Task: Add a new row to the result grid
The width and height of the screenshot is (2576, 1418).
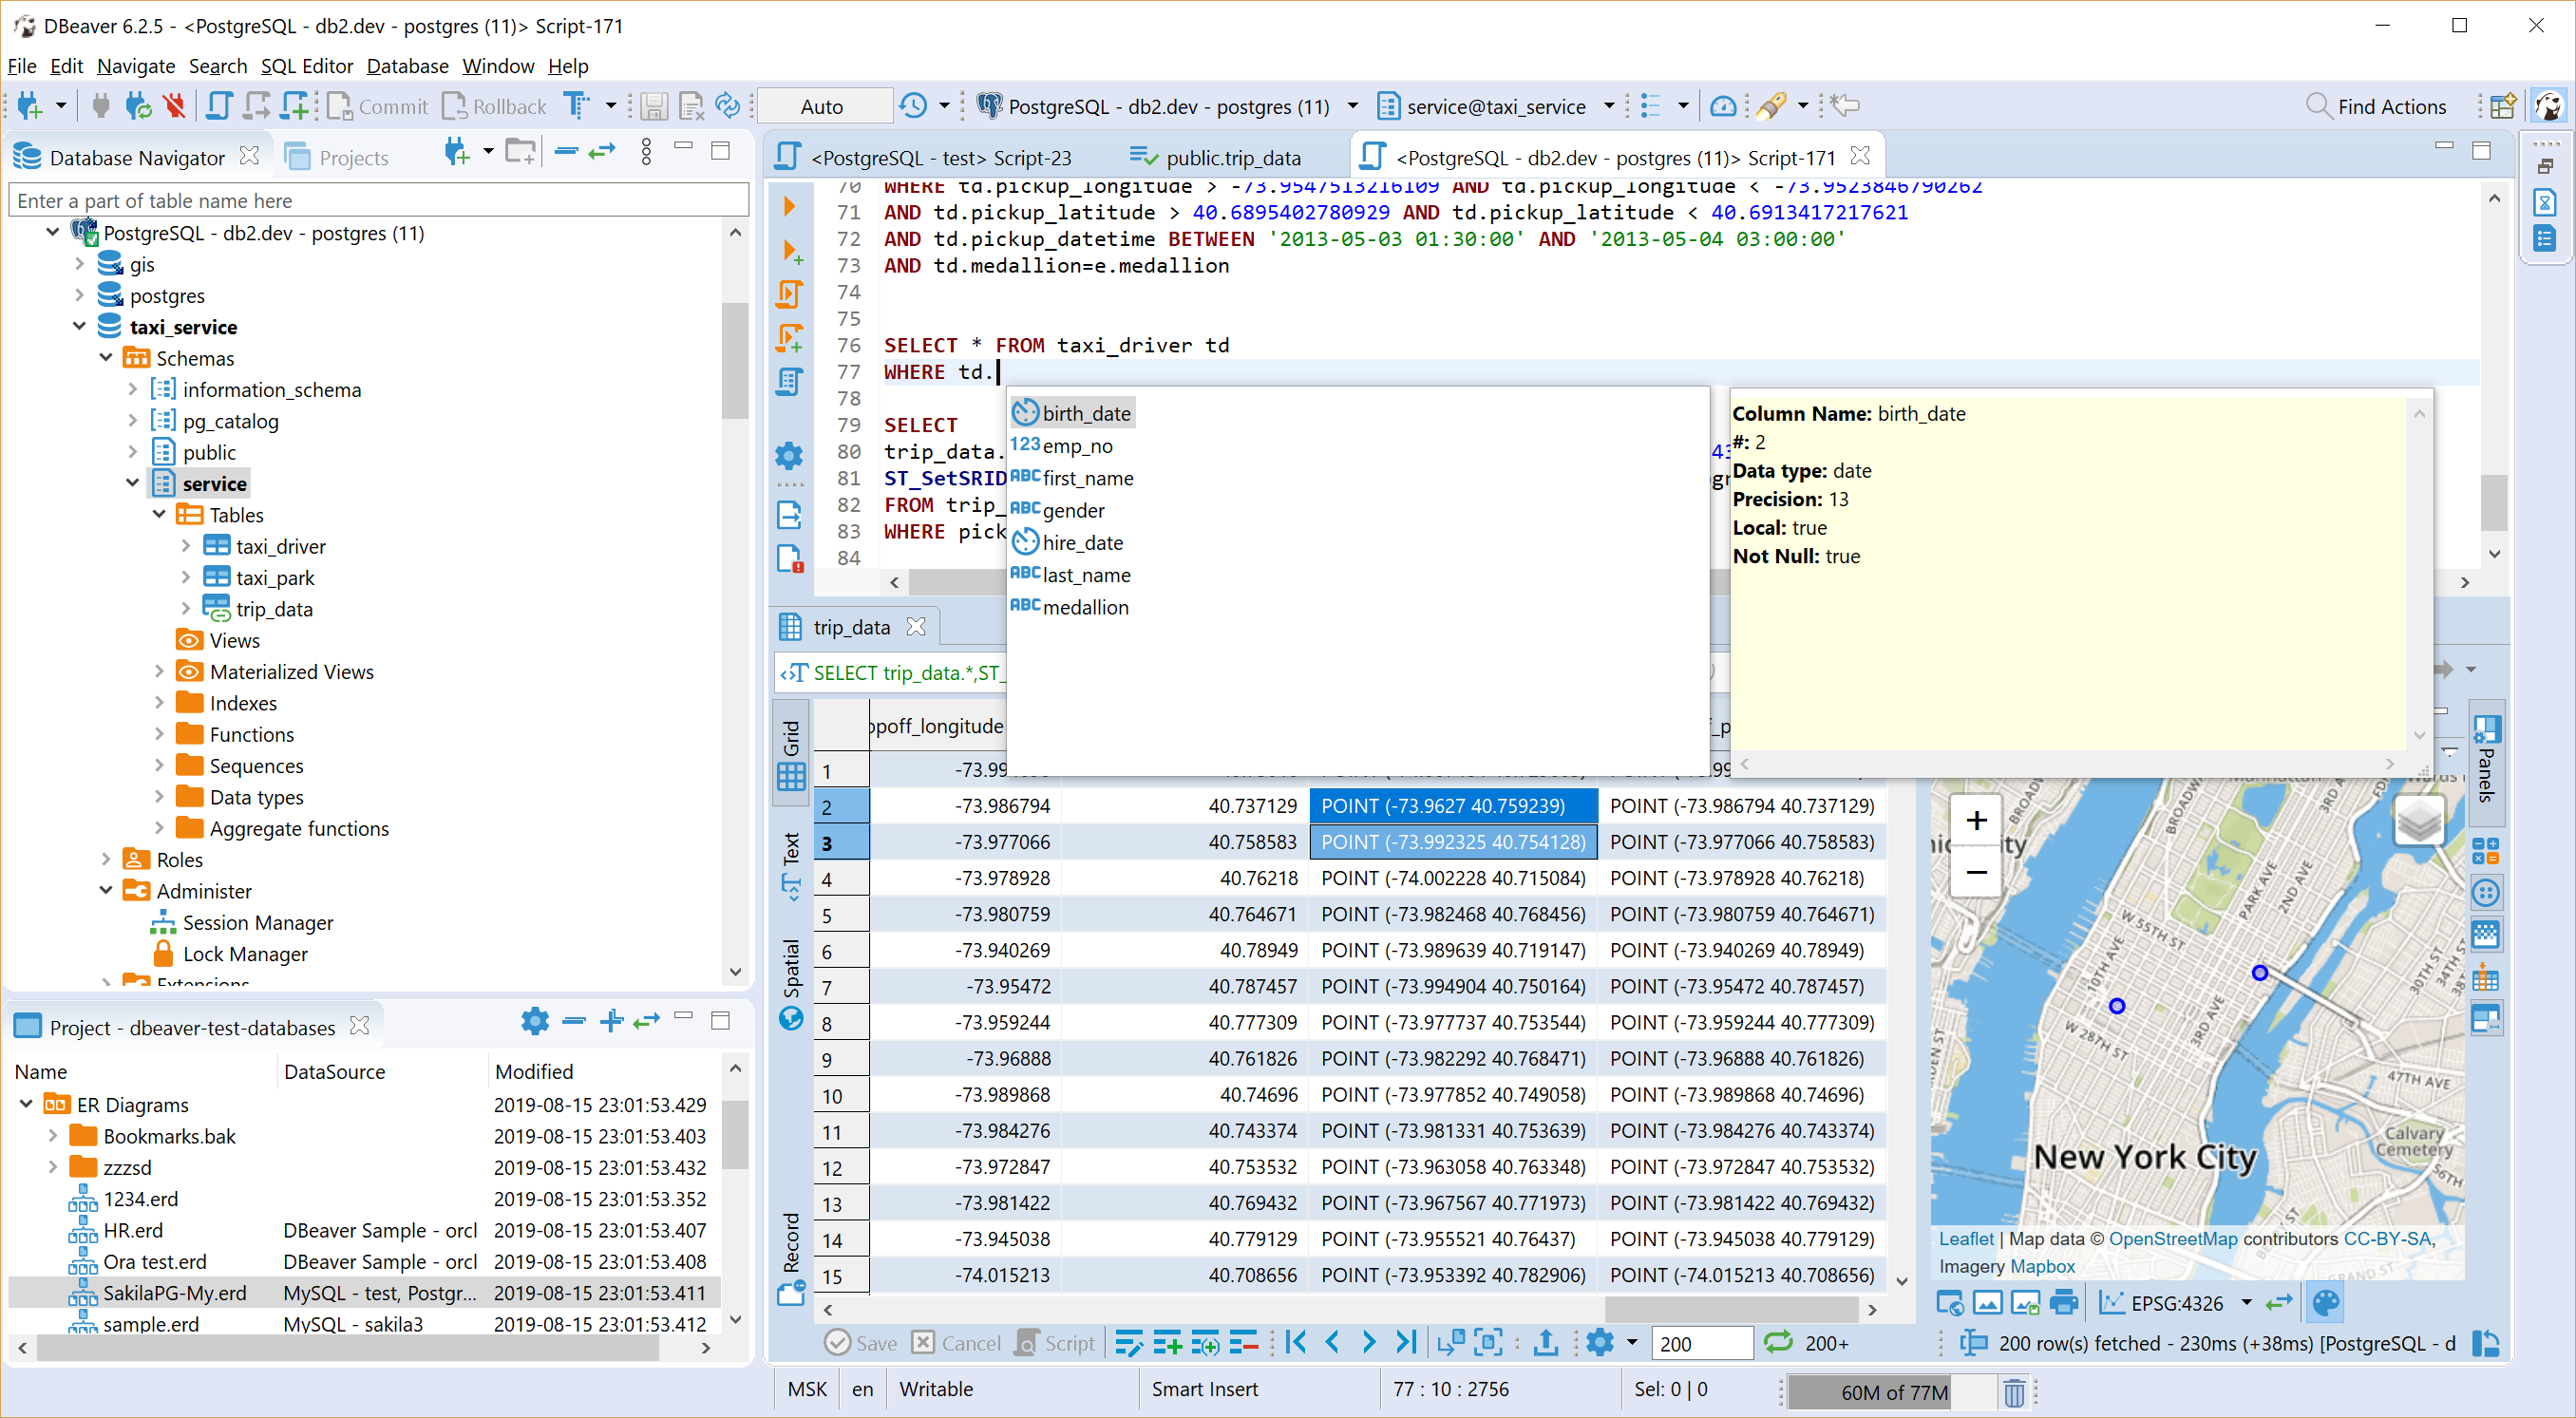Action: (1167, 1343)
